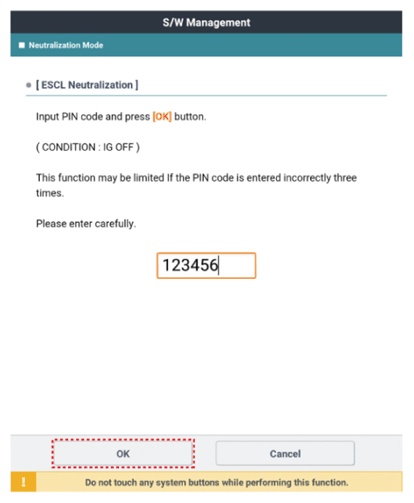Select the Neutralization Mode header label
The height and width of the screenshot is (503, 414).
[66, 45]
